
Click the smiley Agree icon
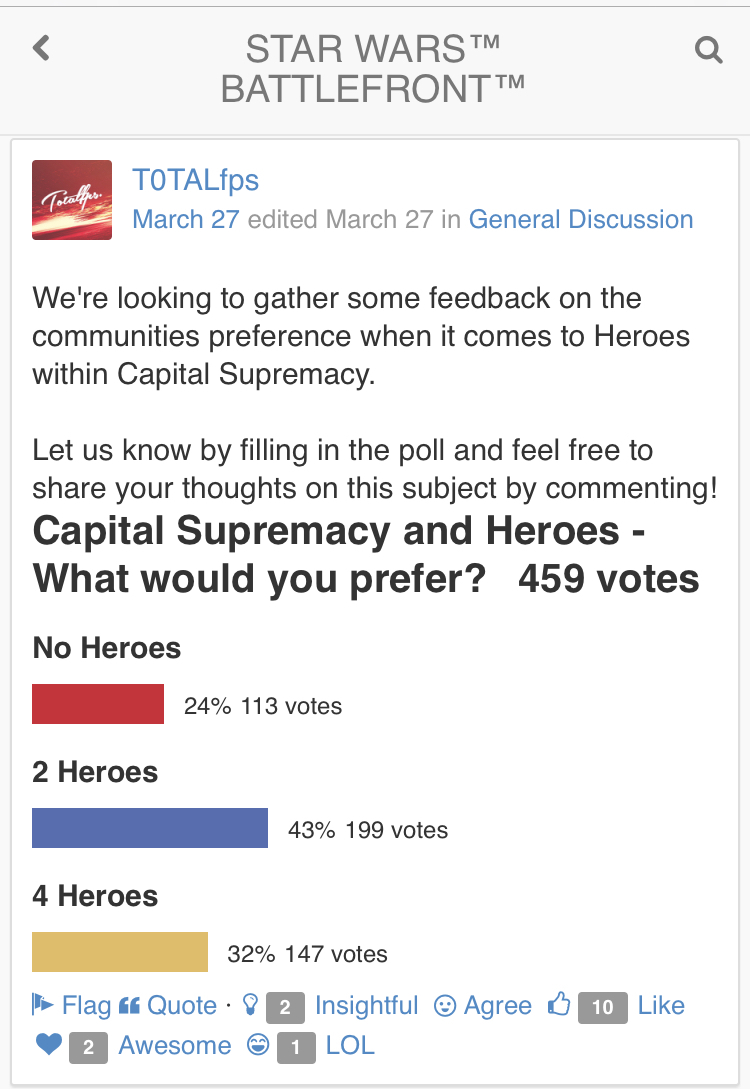(x=444, y=1005)
